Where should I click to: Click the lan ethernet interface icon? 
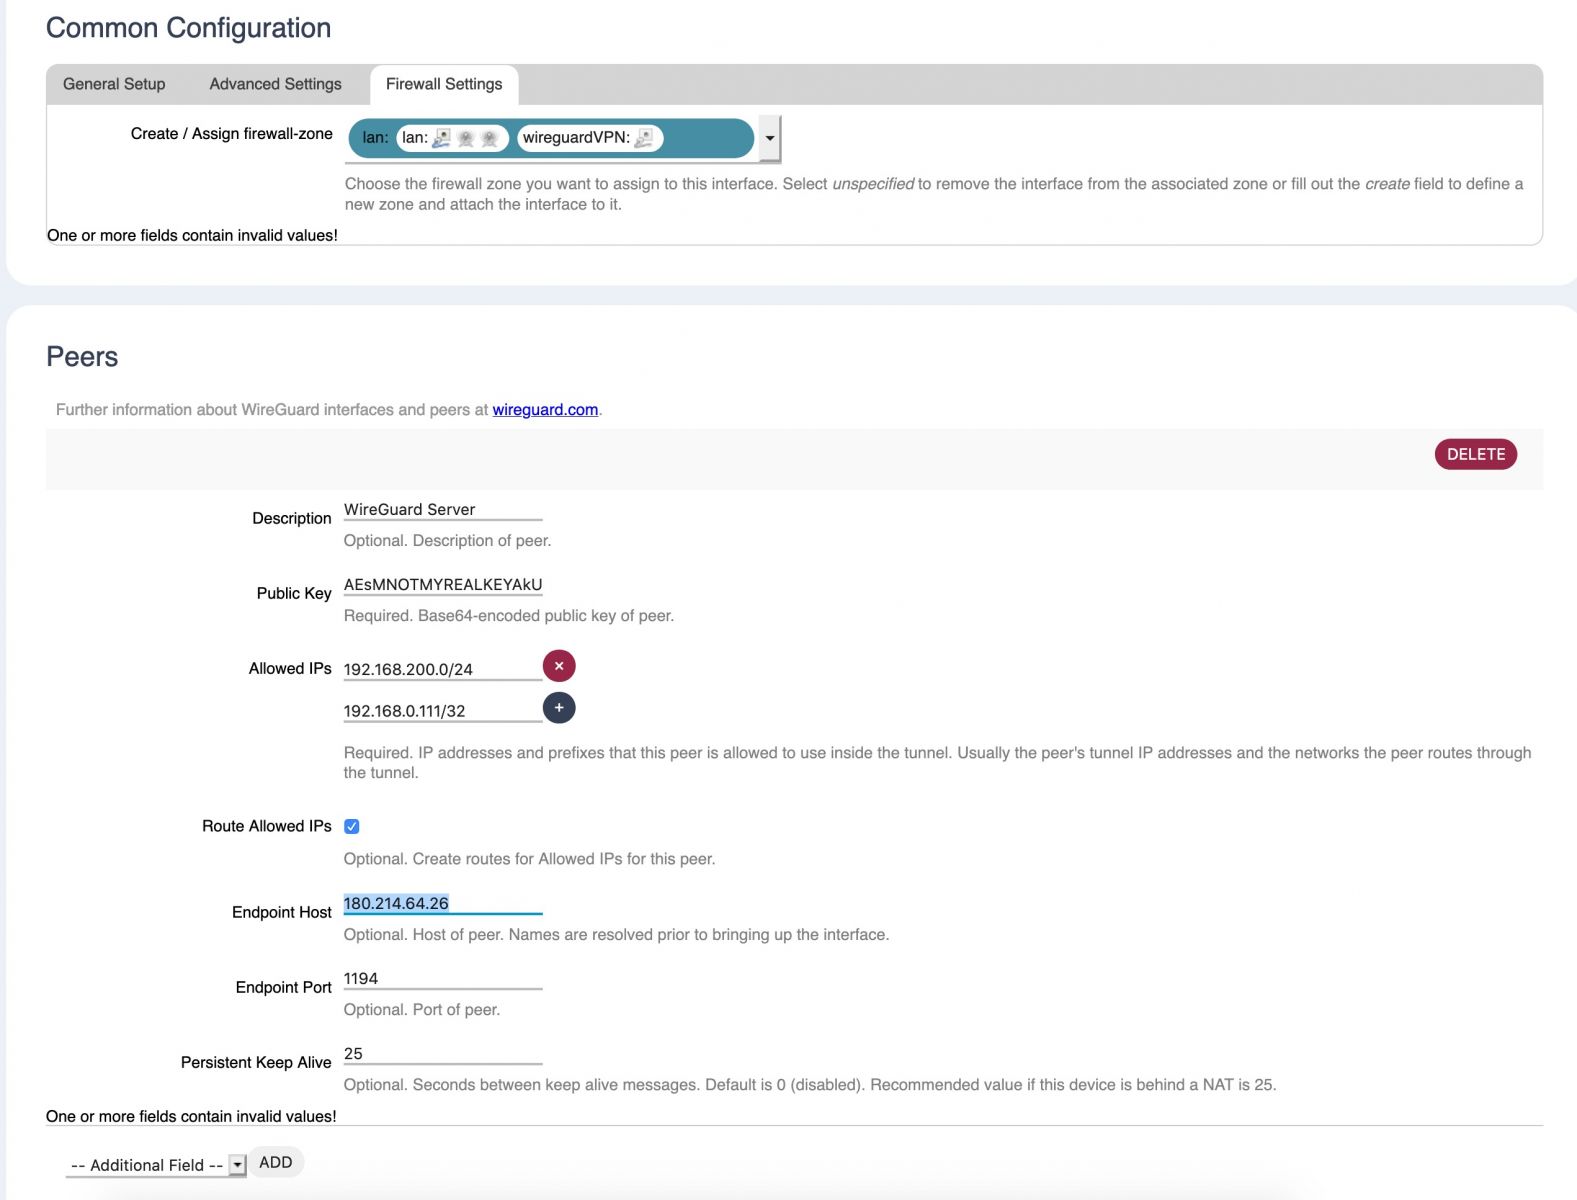click(441, 138)
